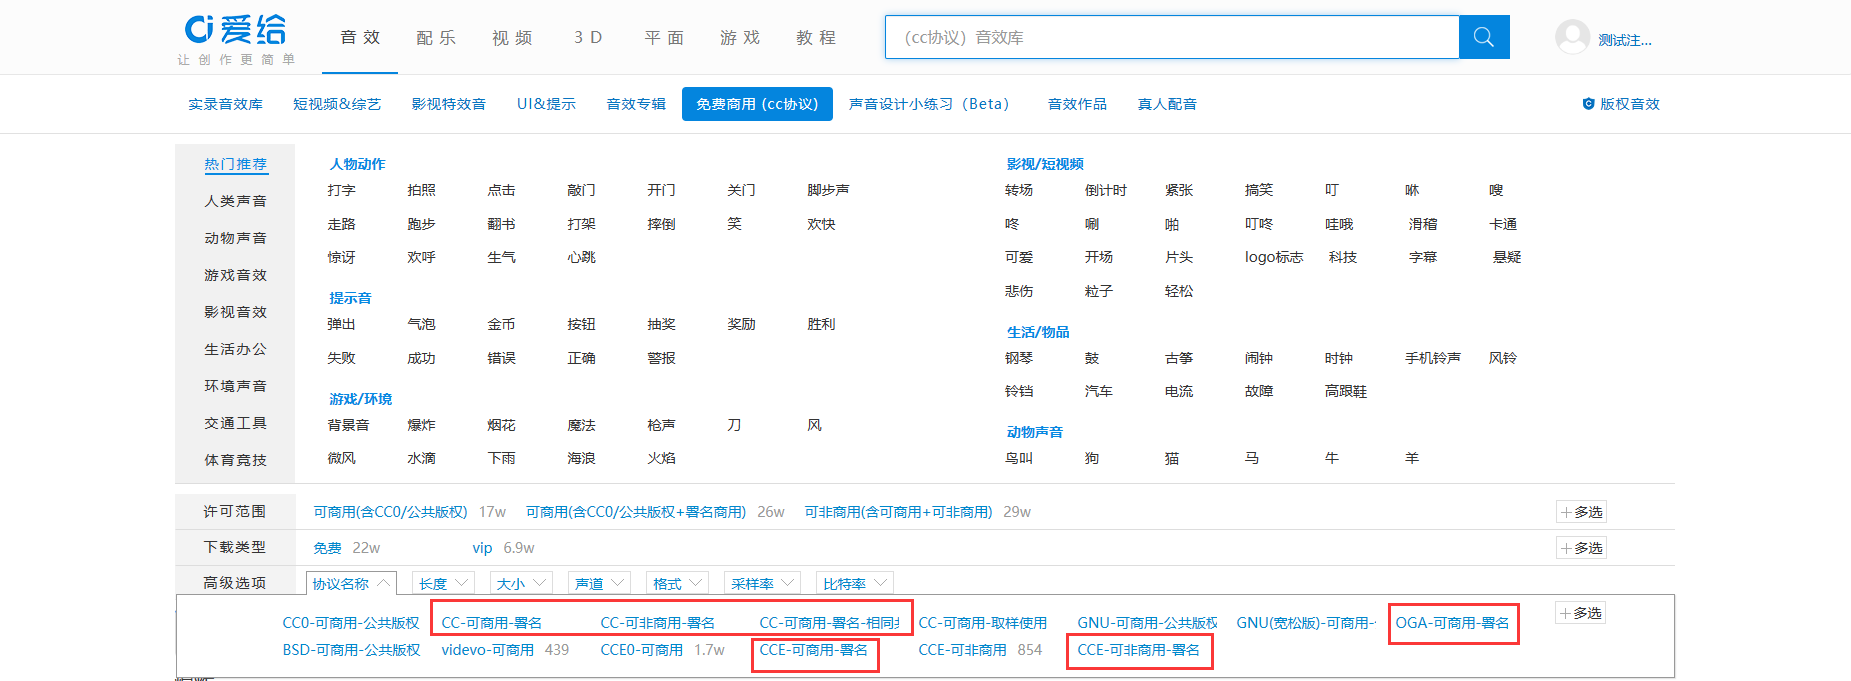Expand the 采样率 filter dropdown
This screenshot has height=681, width=1851.
762,583
